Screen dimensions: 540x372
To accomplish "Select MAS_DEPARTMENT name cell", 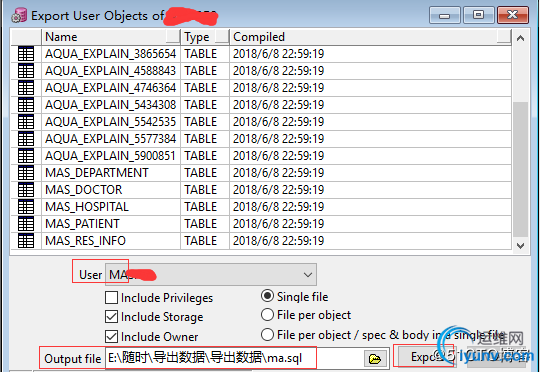I will [111, 173].
